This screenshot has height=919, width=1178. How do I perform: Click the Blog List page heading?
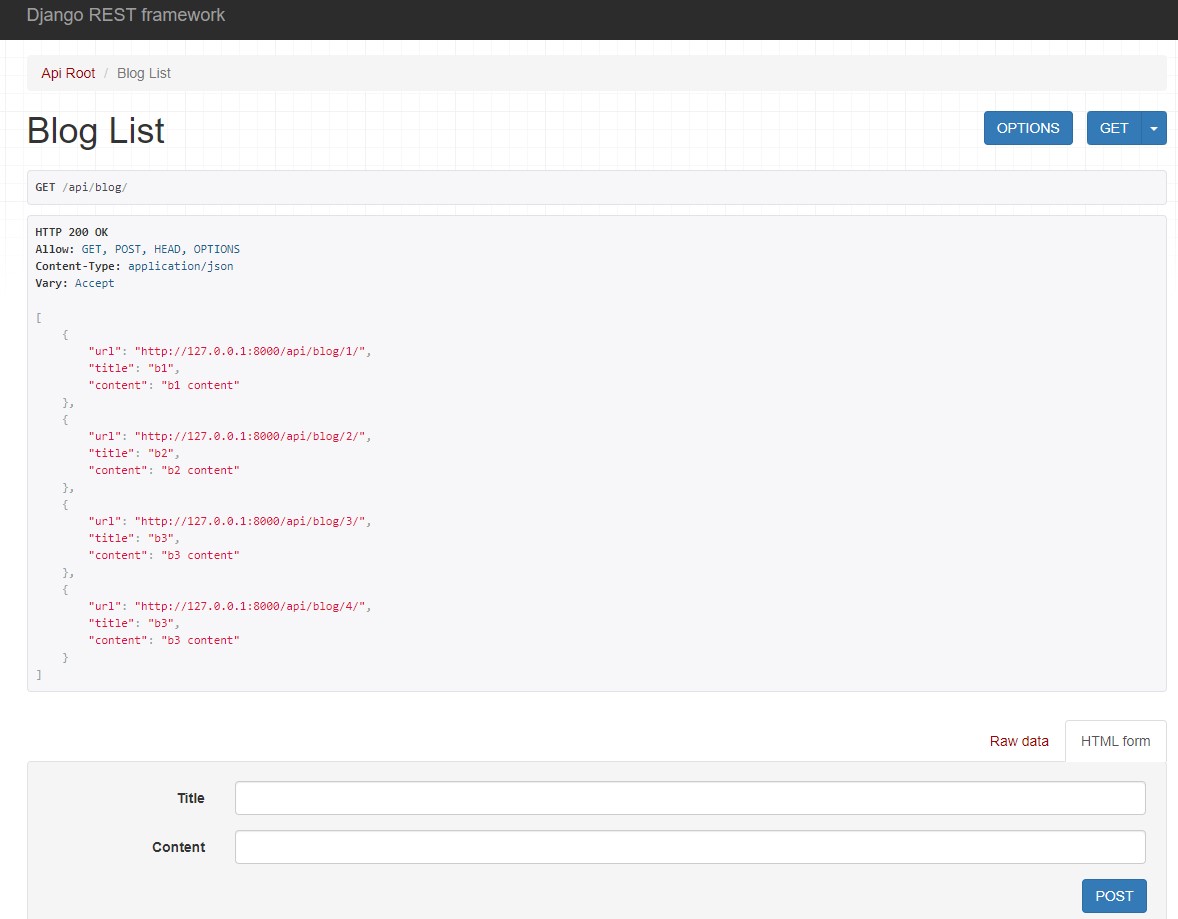tap(95, 131)
